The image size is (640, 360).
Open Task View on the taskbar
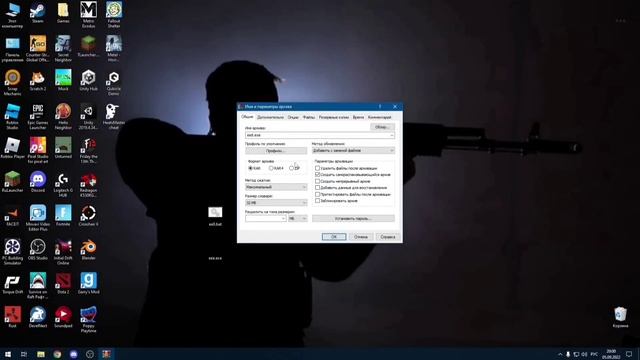(24, 354)
